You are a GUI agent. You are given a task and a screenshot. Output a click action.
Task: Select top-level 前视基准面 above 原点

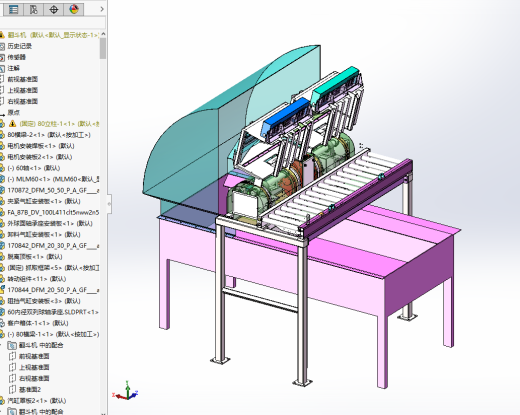[23, 79]
